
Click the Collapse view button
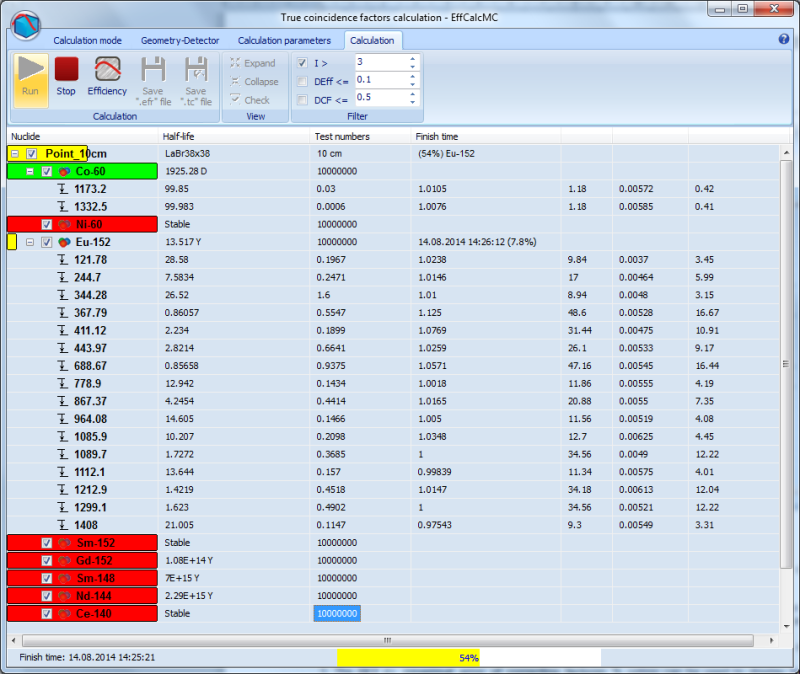253,81
